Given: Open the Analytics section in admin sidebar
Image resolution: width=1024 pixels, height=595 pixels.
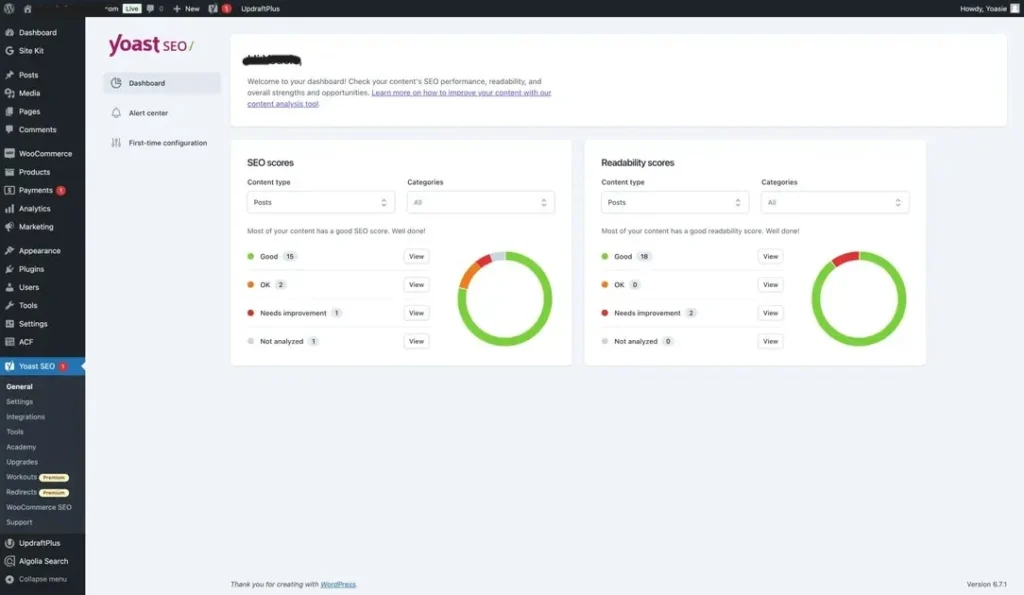Looking at the screenshot, I should [x=35, y=208].
